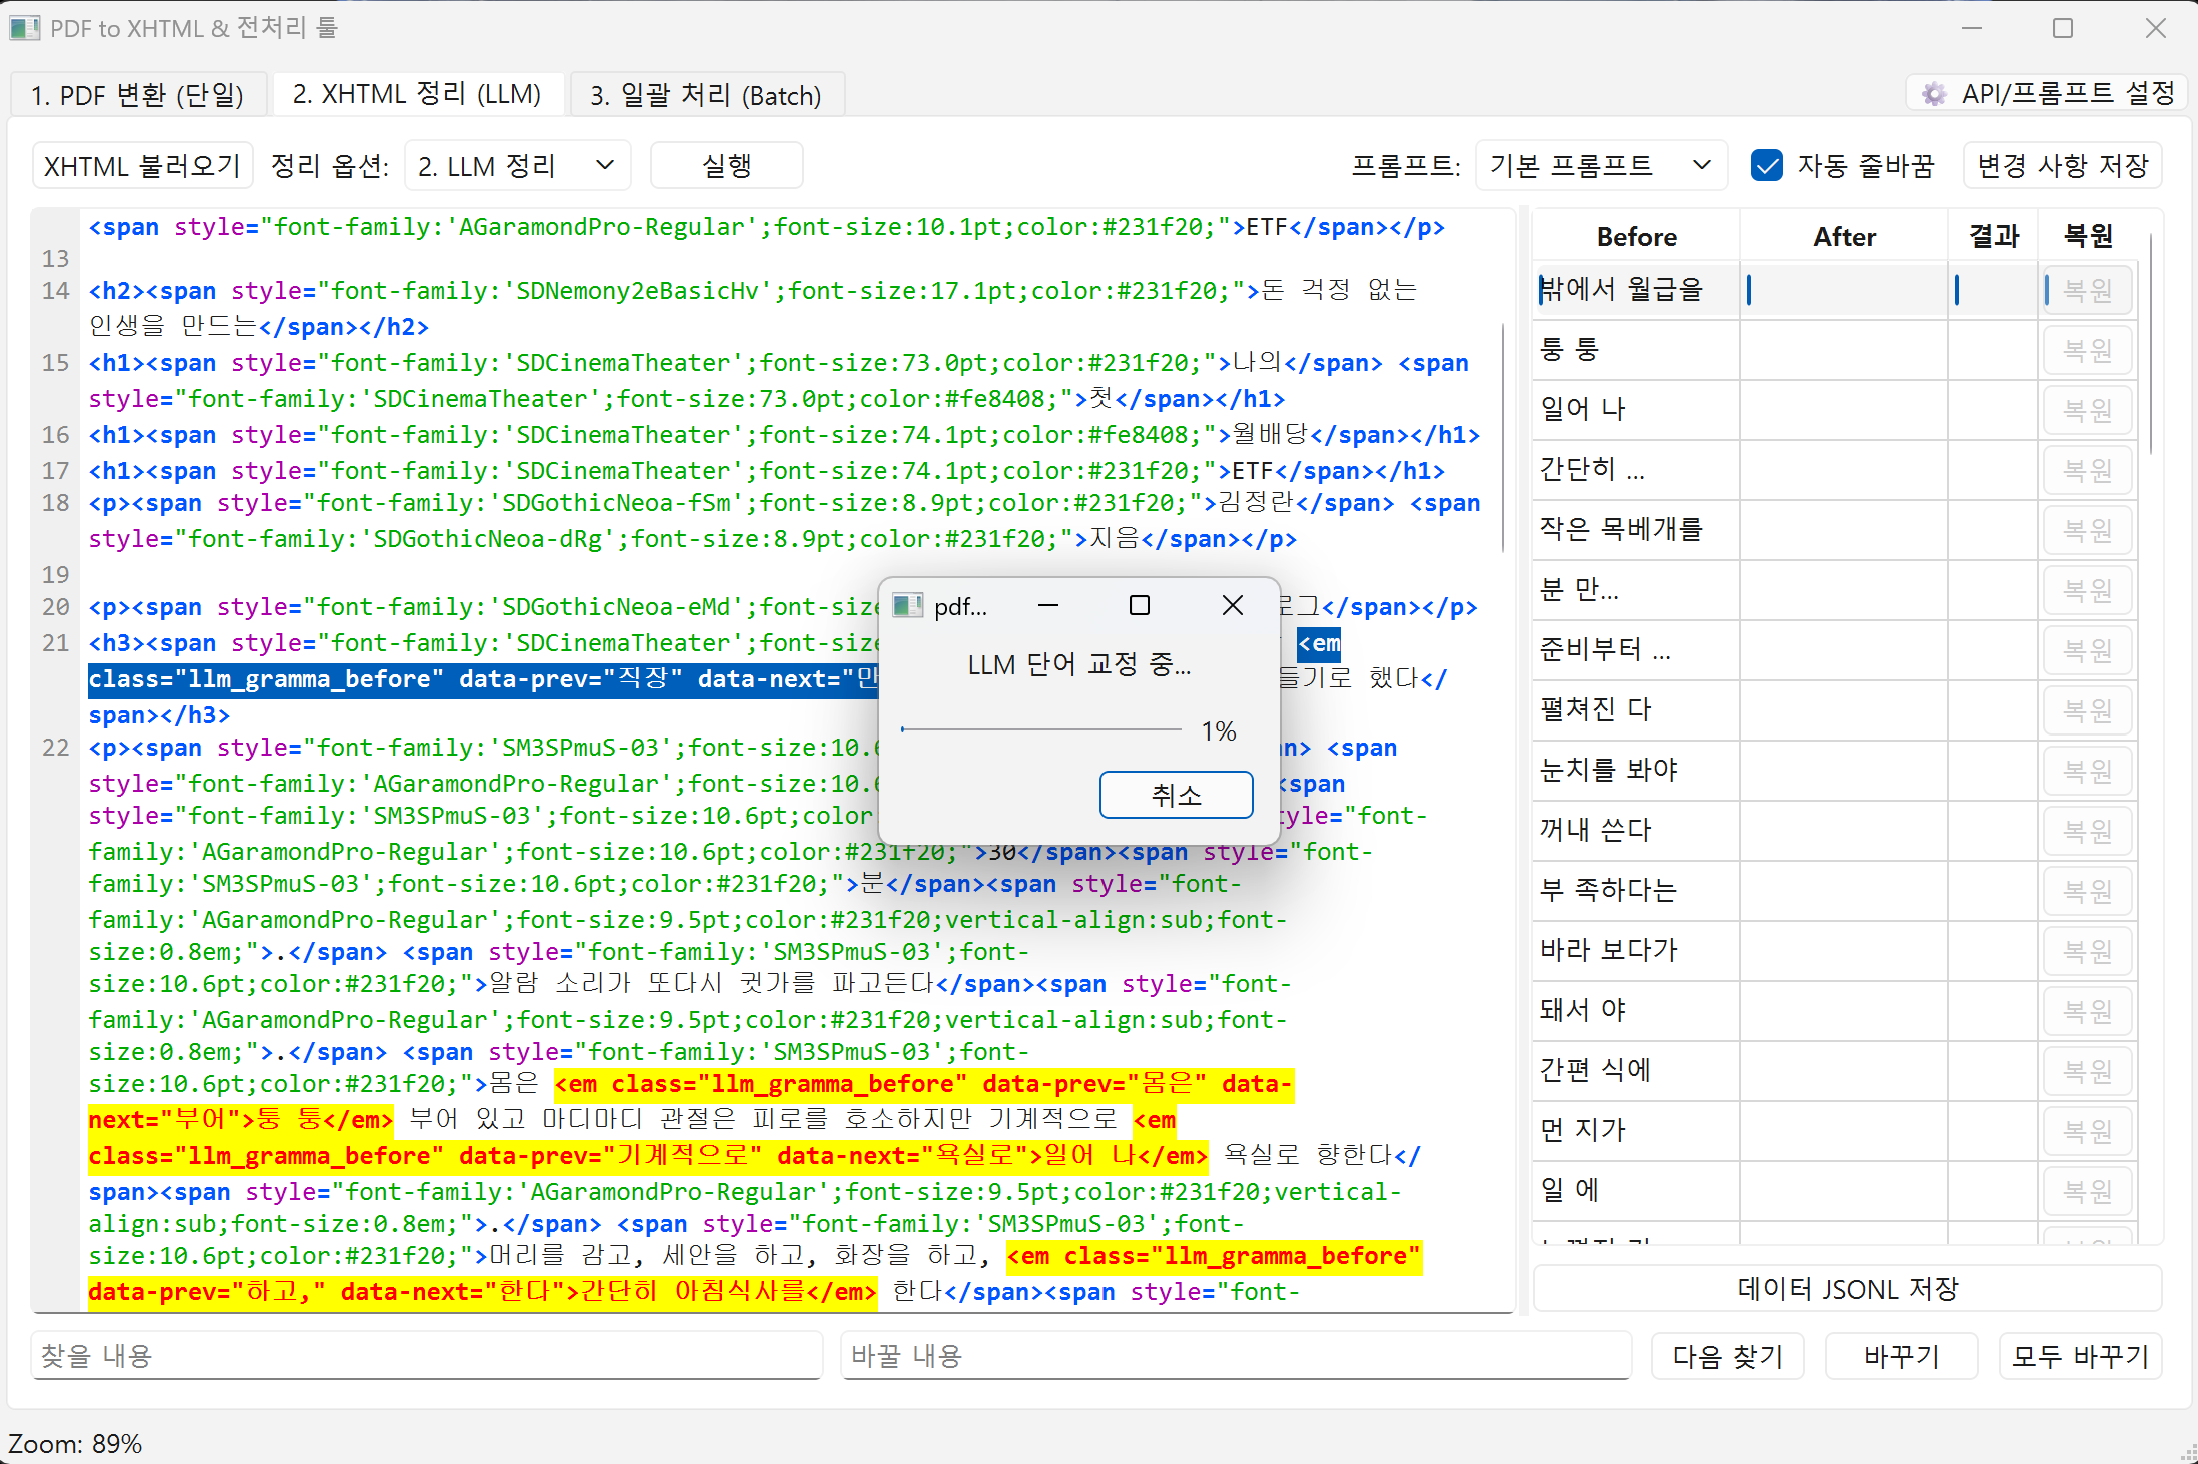
Task: Click the pdf dialog window icon
Action: click(x=908, y=606)
